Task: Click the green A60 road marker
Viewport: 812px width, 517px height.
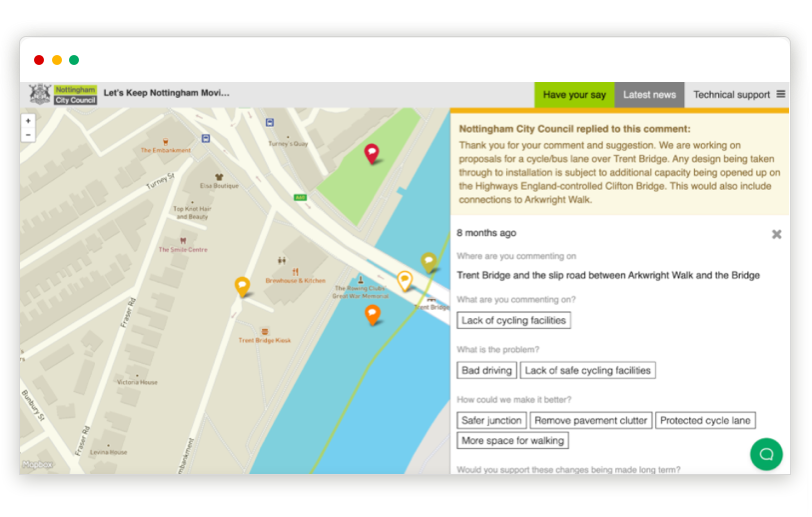Action: [x=300, y=197]
